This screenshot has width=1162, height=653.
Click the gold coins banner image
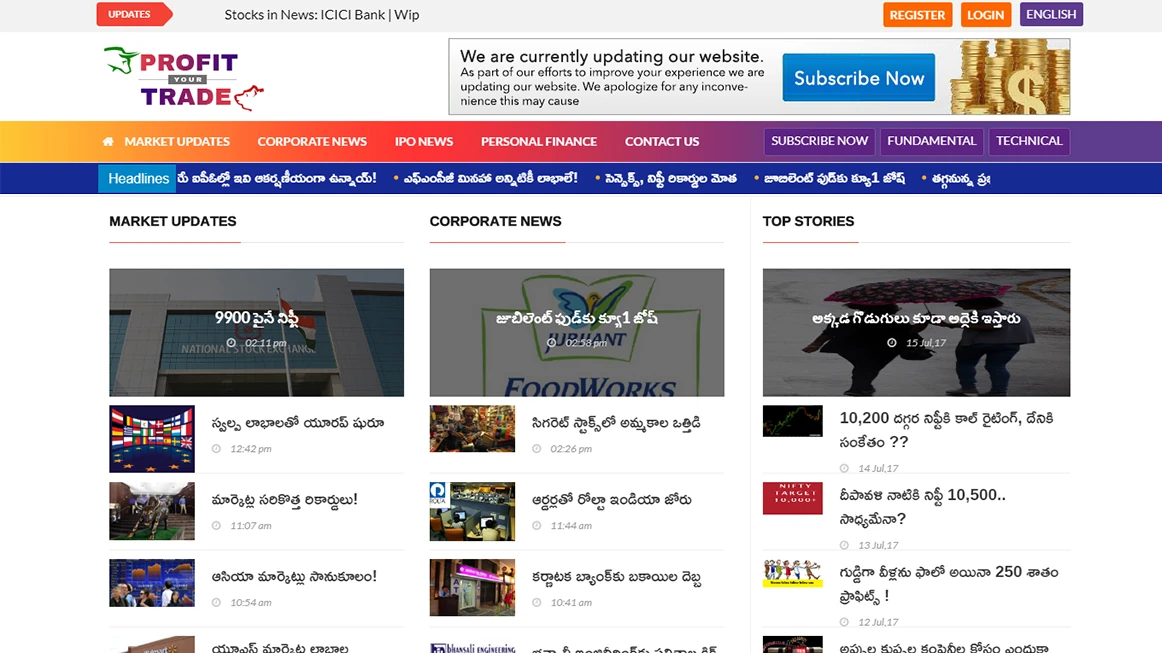point(1010,77)
